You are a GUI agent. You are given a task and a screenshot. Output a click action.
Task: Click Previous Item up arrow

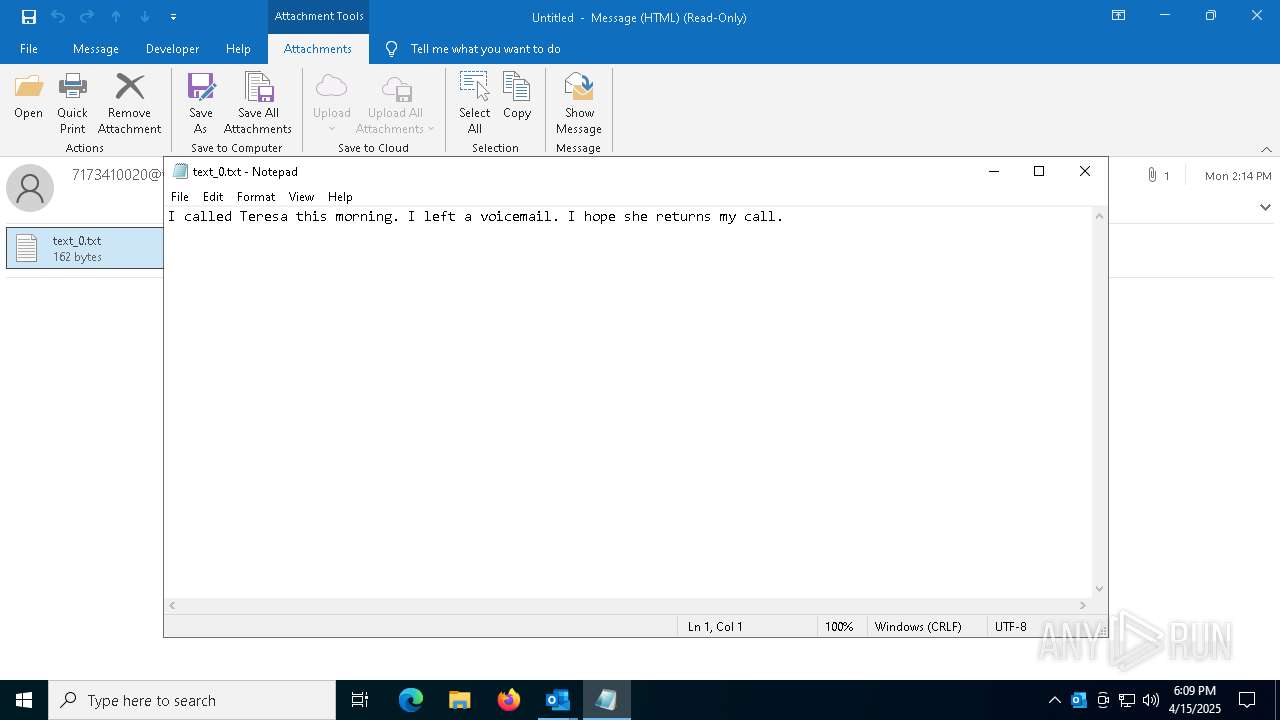click(116, 17)
